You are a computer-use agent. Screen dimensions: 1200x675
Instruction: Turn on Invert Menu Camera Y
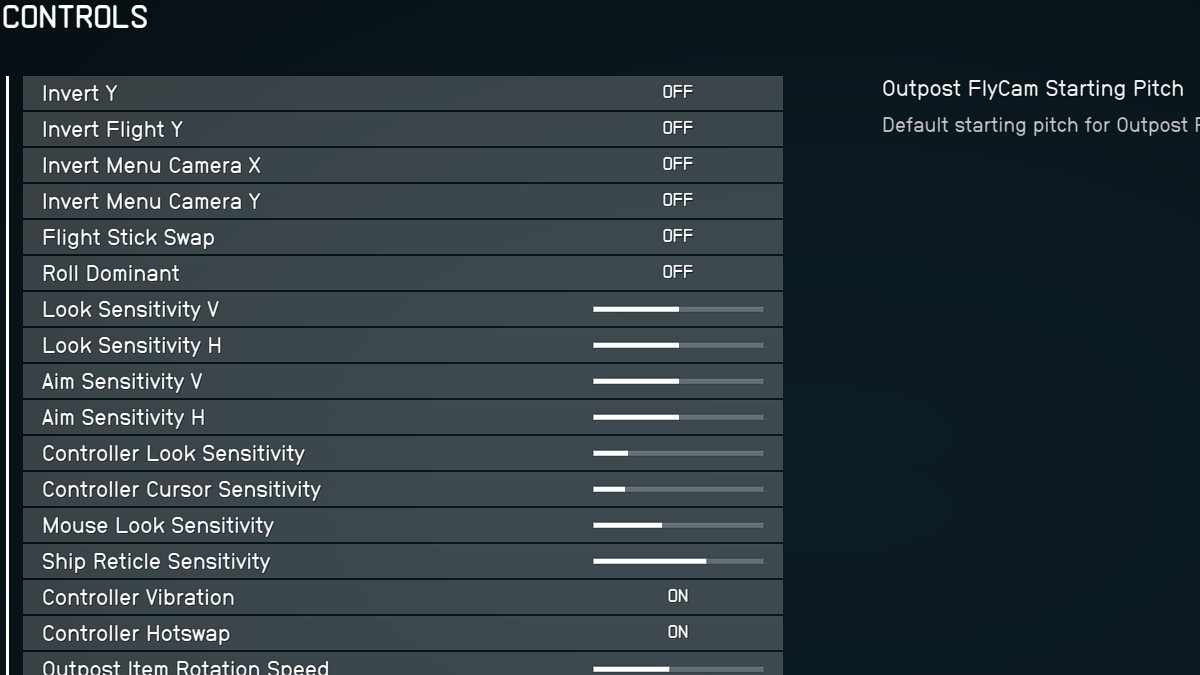677,200
